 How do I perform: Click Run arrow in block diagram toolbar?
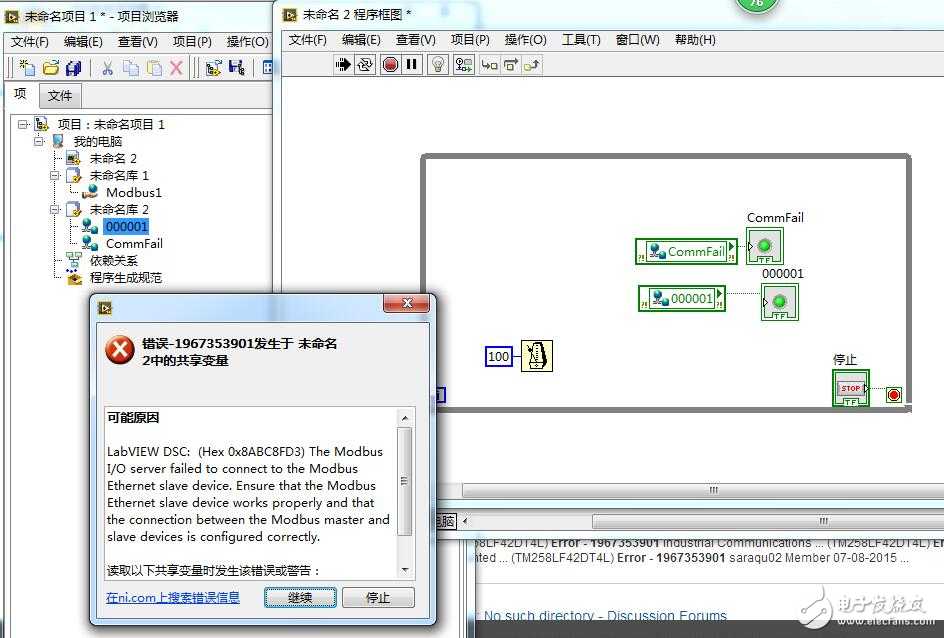[343, 64]
